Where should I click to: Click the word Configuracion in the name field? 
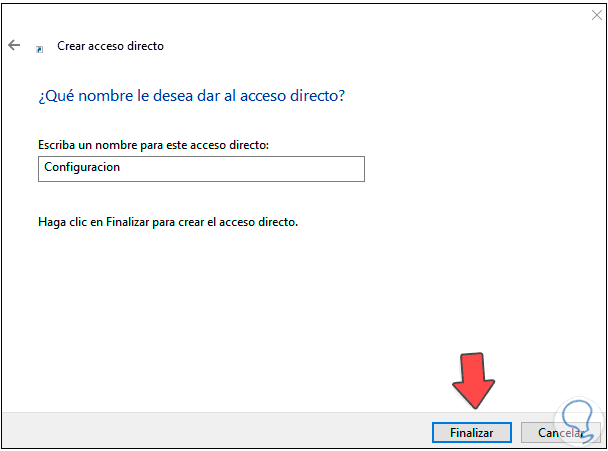81,168
